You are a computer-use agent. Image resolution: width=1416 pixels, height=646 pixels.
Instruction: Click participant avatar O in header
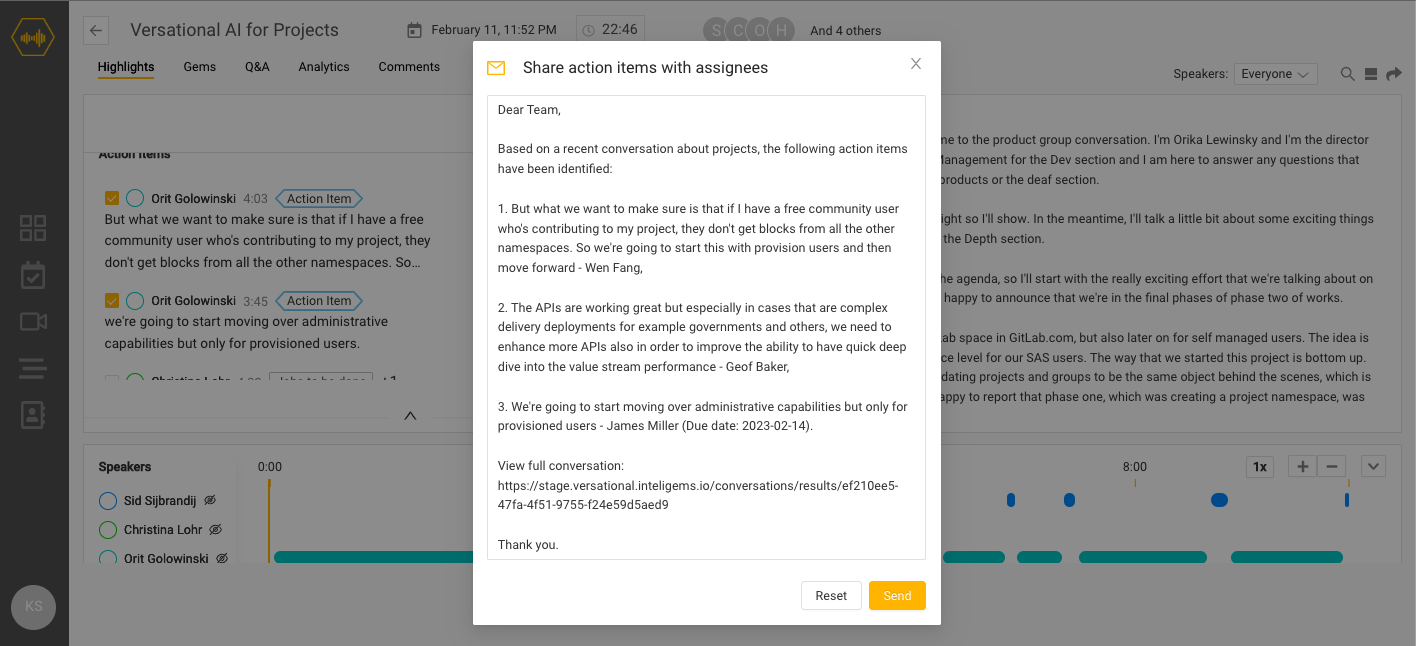pos(760,30)
